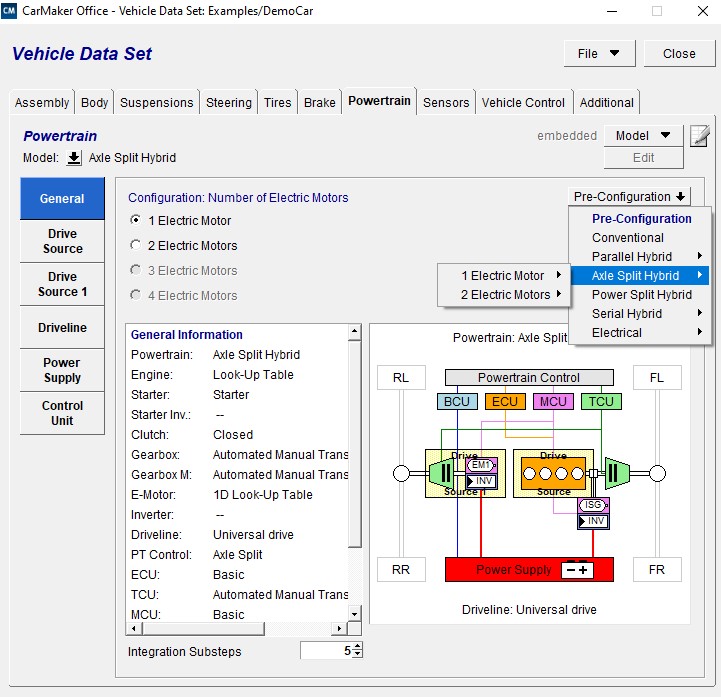This screenshot has width=721, height=697.
Task: Click General Information scroll-right arrow
Action: click(x=339, y=628)
